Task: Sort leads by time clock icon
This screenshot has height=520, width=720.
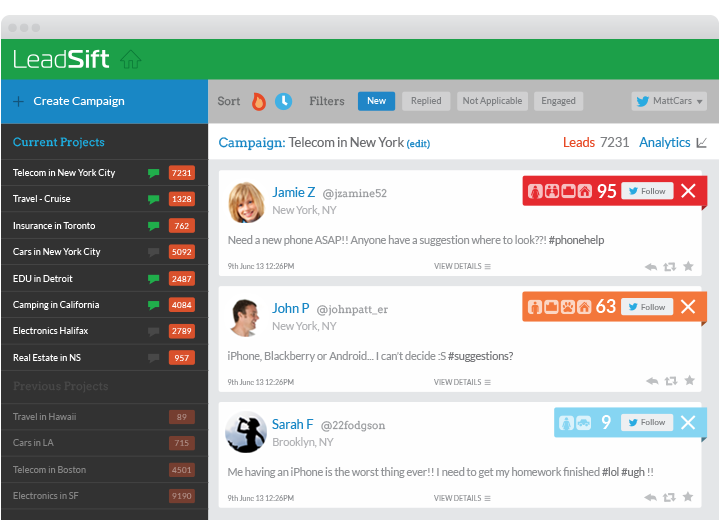Action: pos(283,101)
